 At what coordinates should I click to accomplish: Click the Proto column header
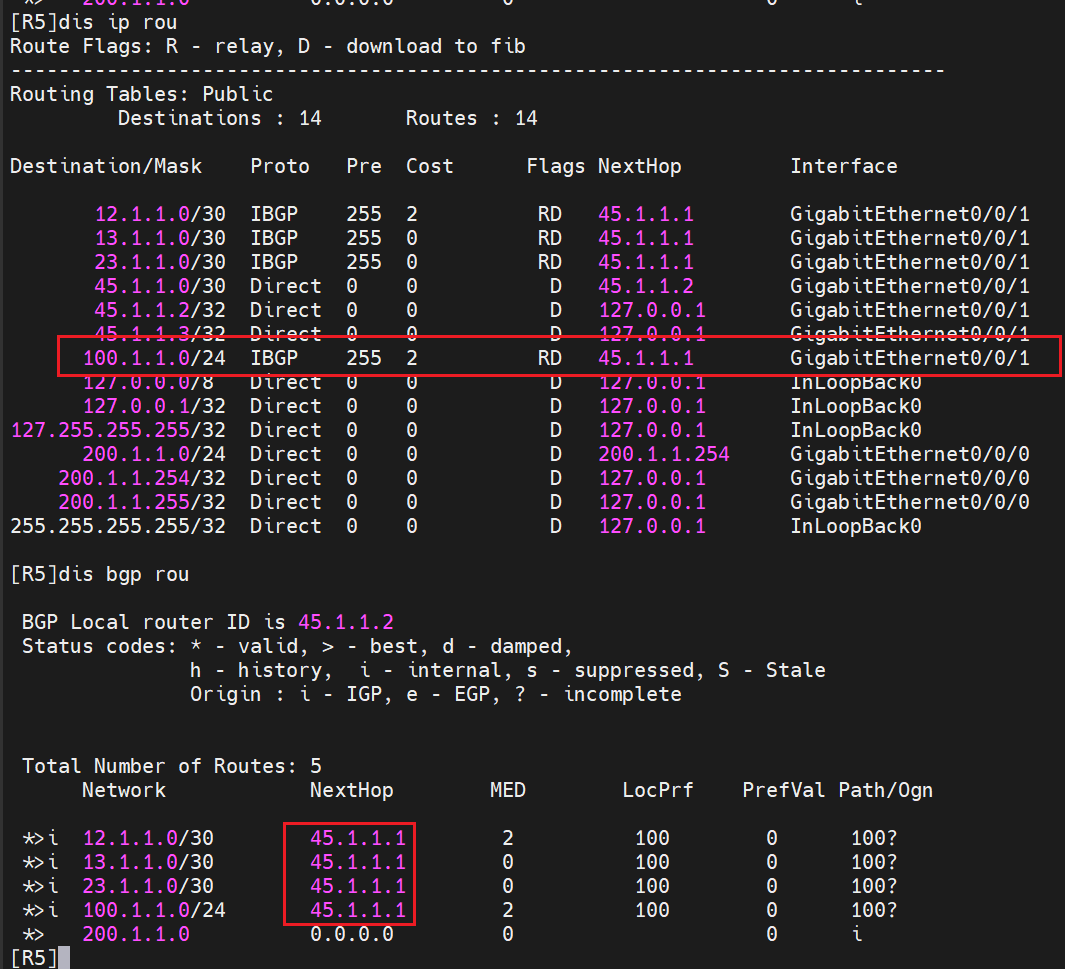click(x=280, y=166)
